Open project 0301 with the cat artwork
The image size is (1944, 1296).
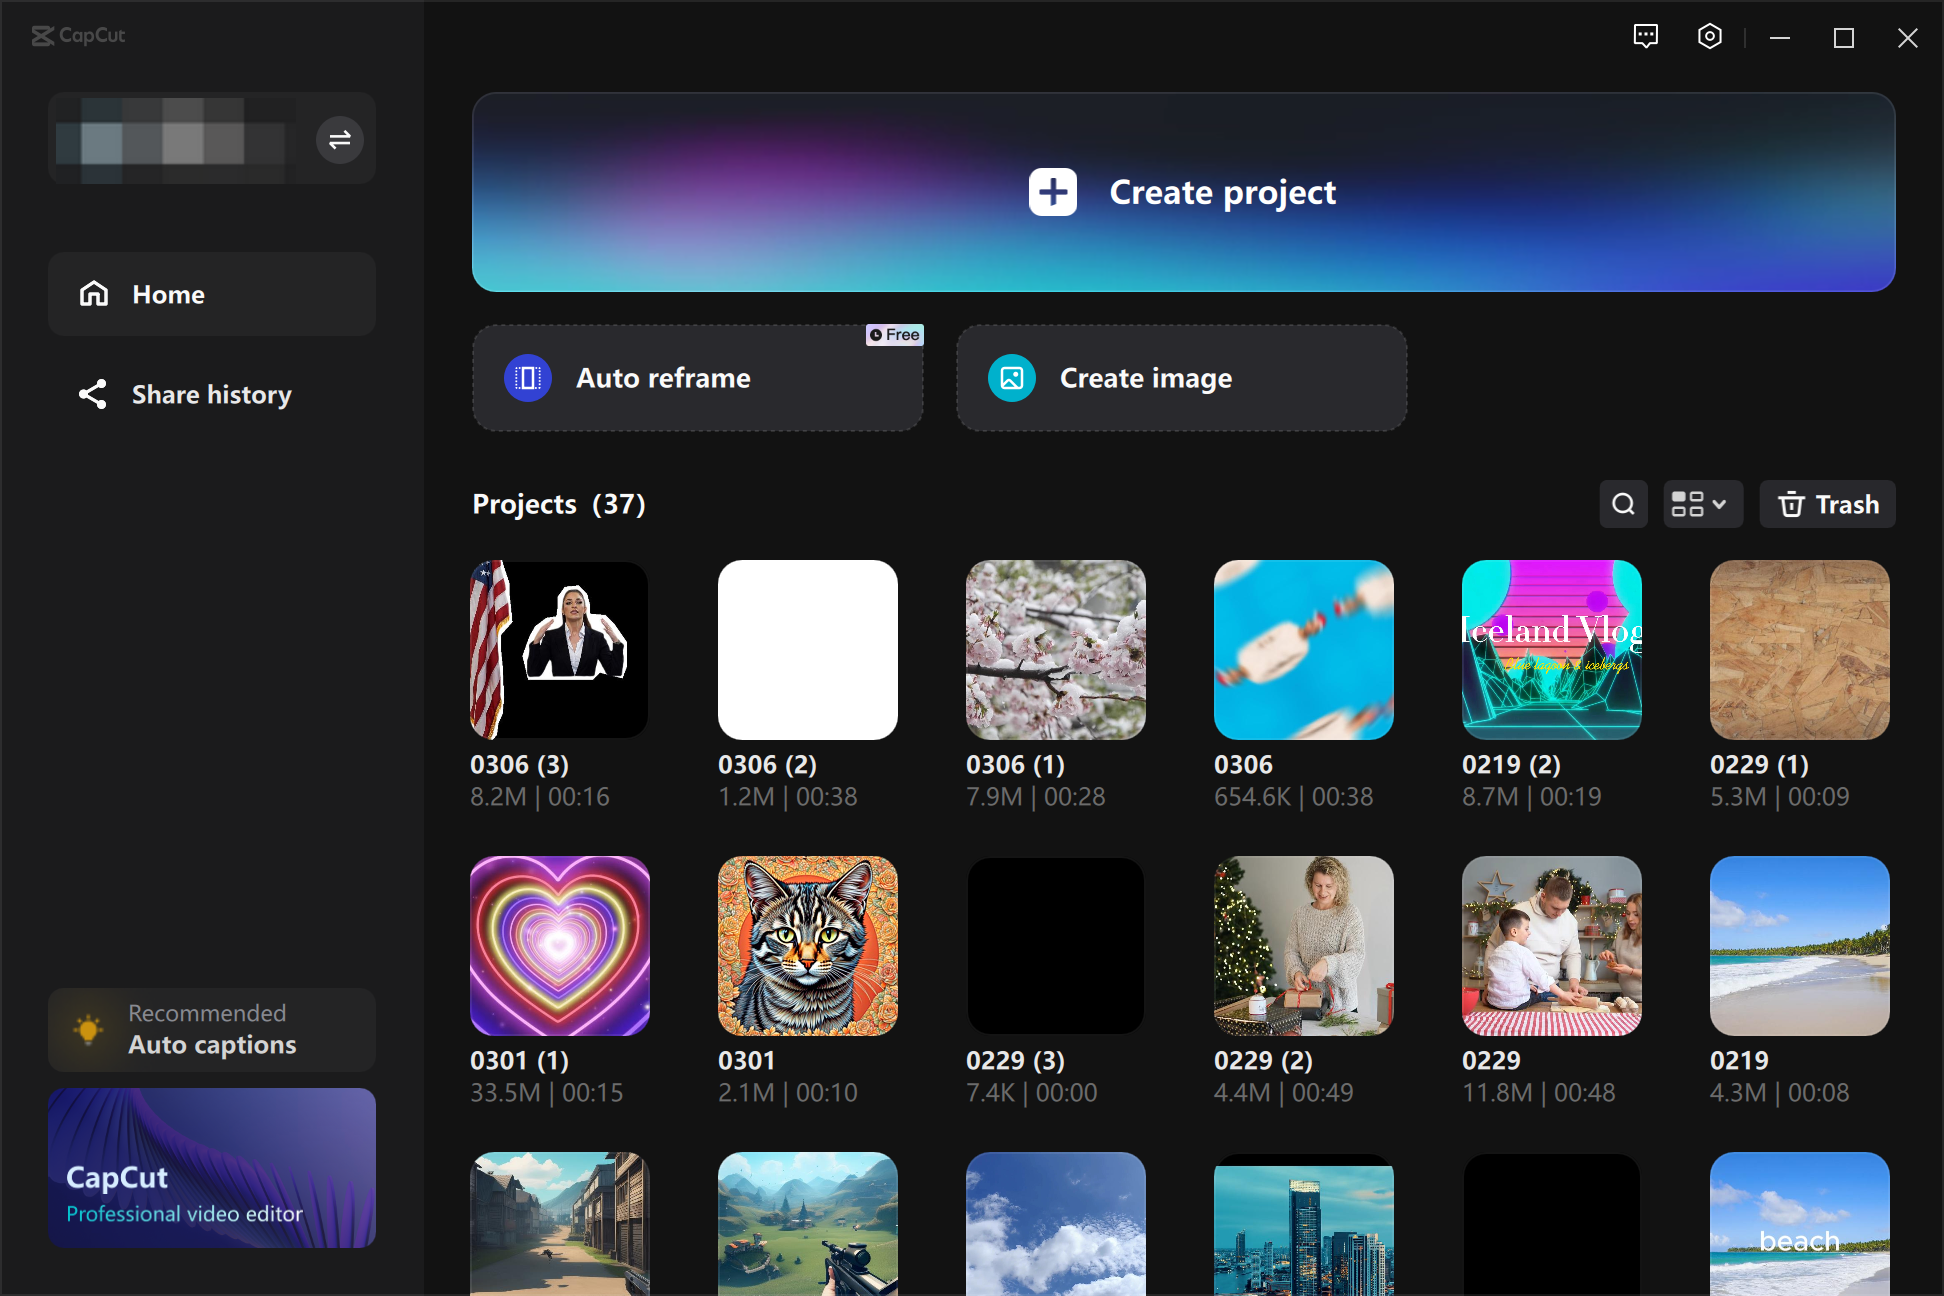(x=807, y=945)
